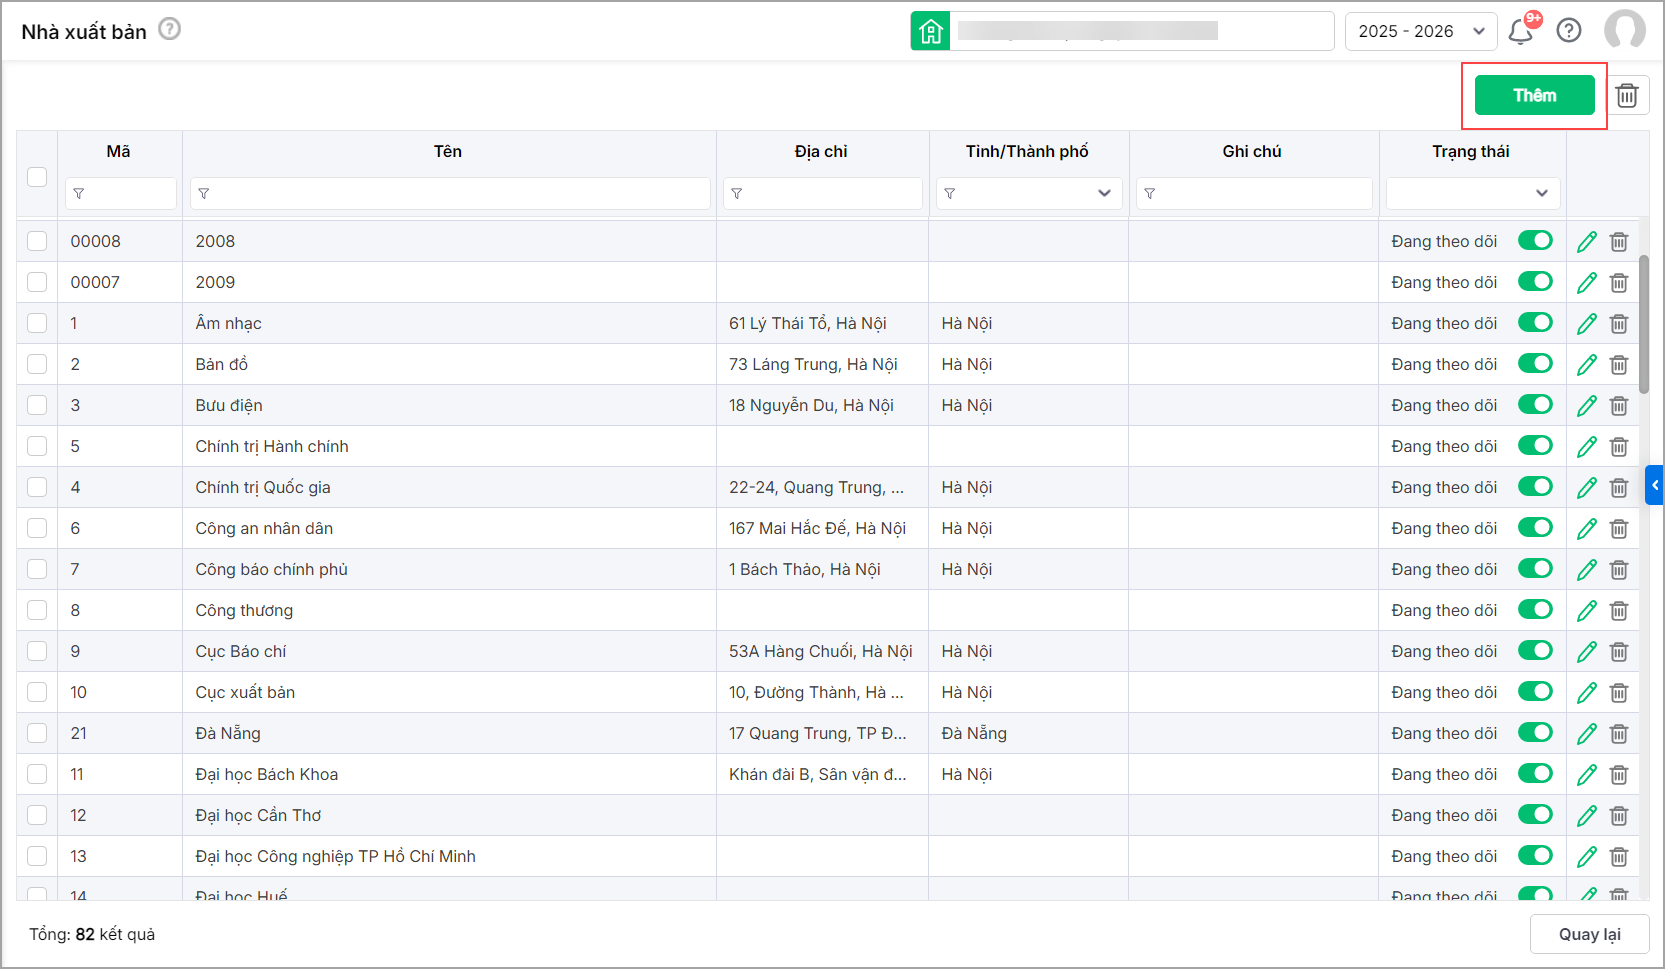Tick the checkbox for Bưu điện row
The image size is (1665, 969).
(x=37, y=405)
